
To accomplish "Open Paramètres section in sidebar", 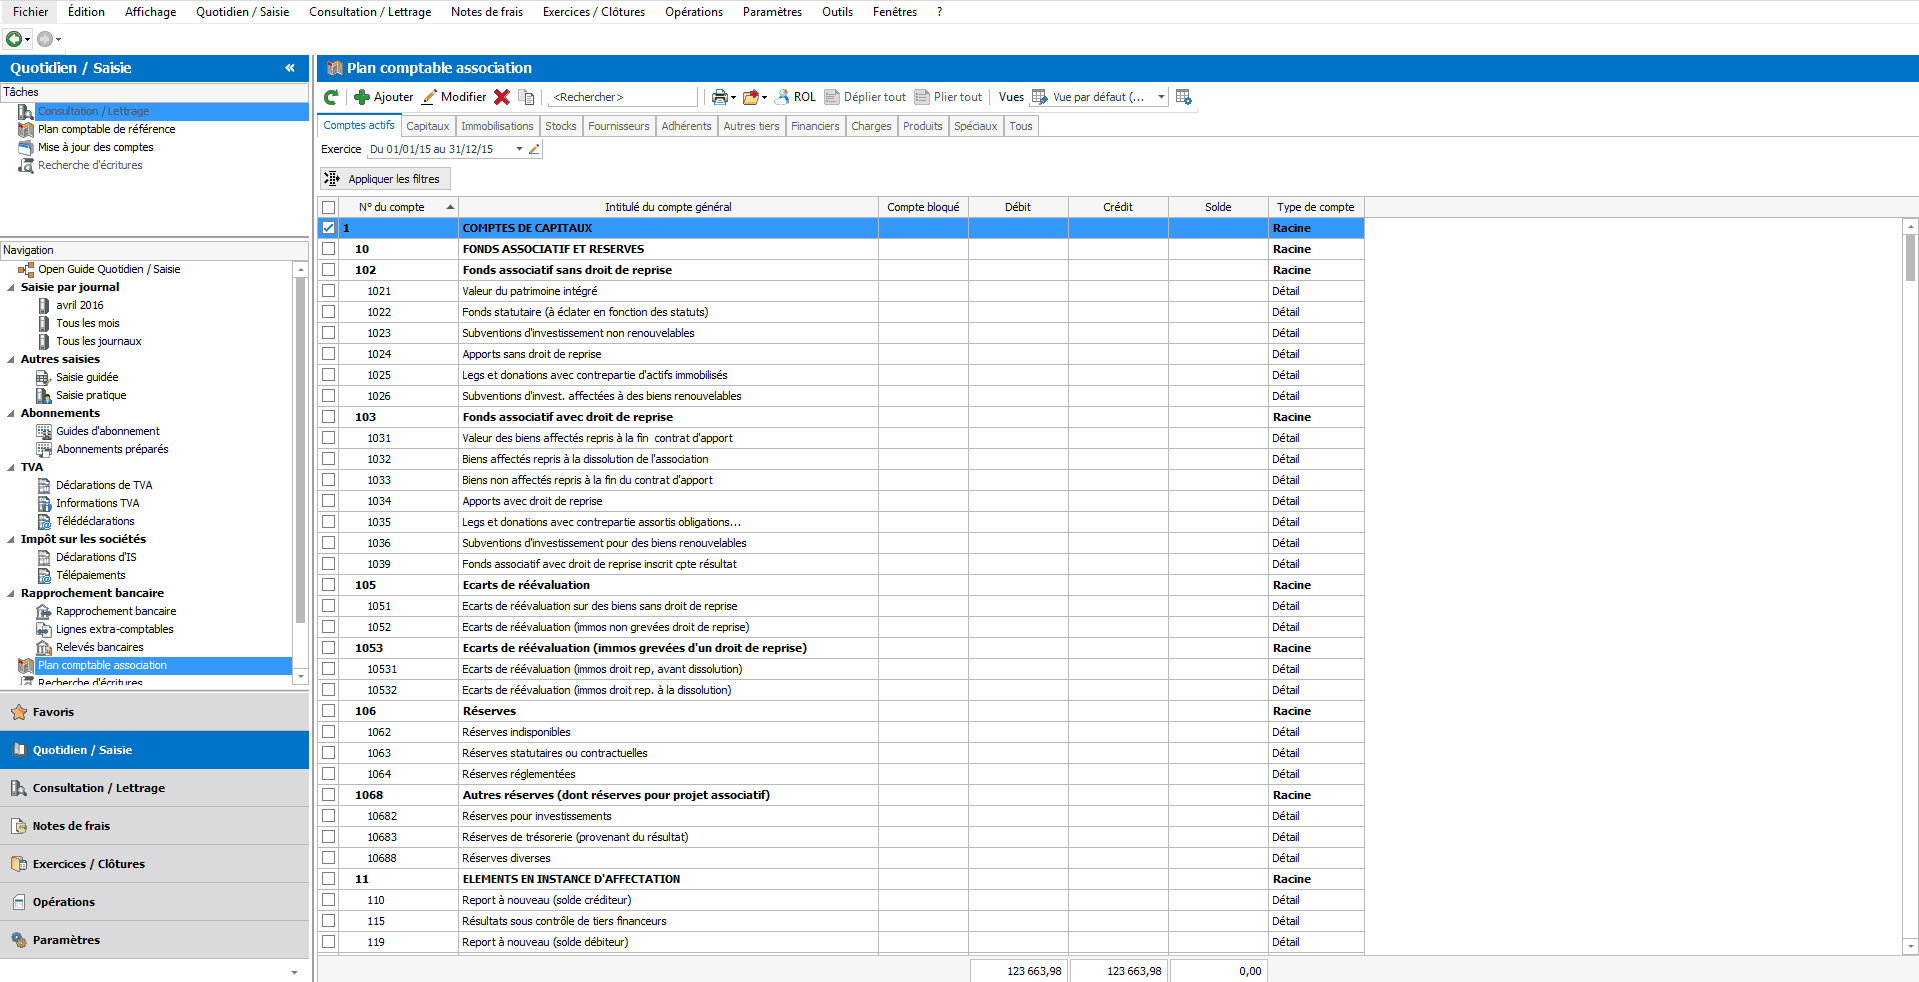I will (154, 940).
